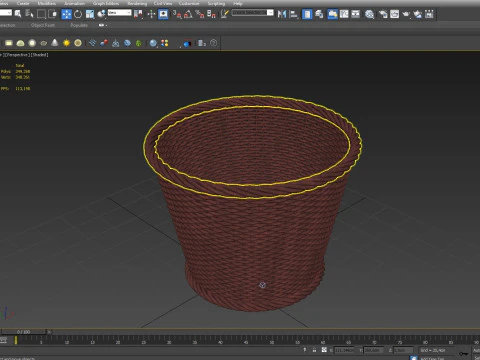This screenshot has width=480, height=360.
Task: Toggle Keyboard Shortcut Override button
Action: tap(163, 14)
